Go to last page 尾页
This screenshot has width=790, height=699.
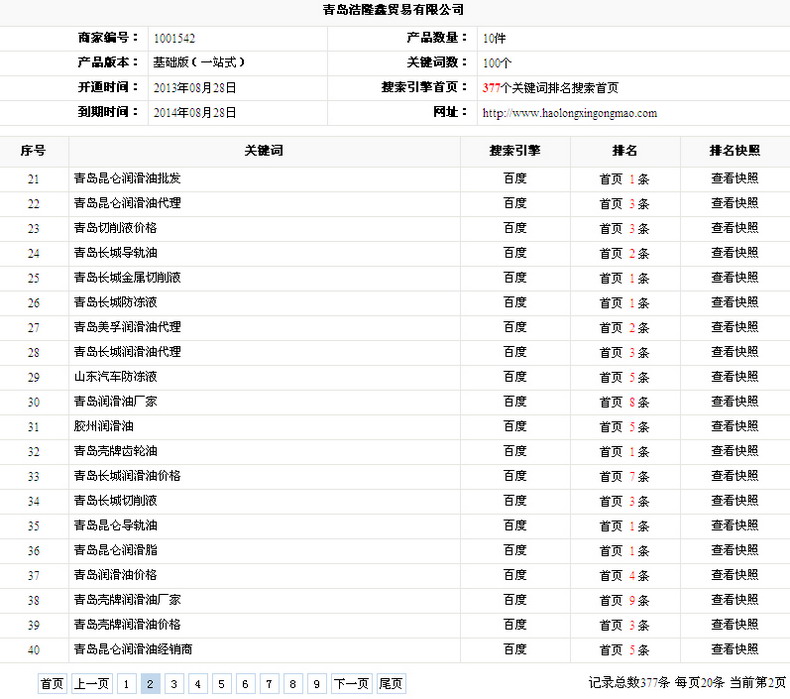(391, 684)
